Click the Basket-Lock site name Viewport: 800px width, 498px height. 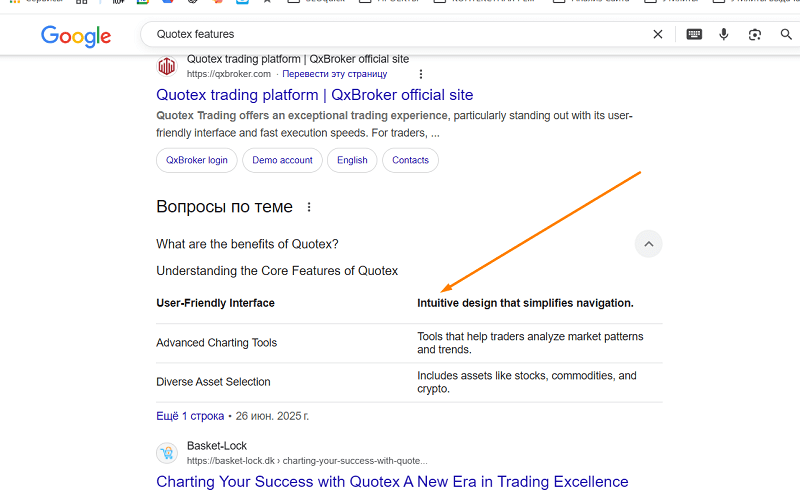(x=217, y=445)
